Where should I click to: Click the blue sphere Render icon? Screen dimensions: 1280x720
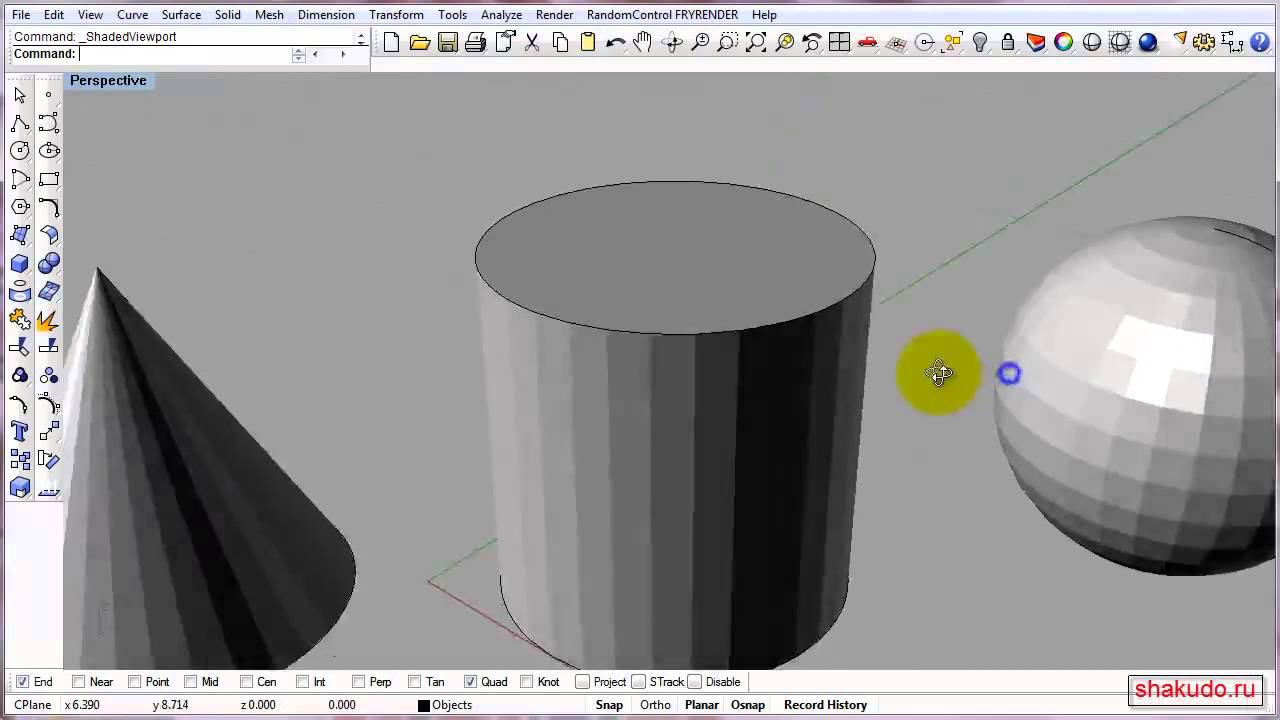[x=1148, y=42]
